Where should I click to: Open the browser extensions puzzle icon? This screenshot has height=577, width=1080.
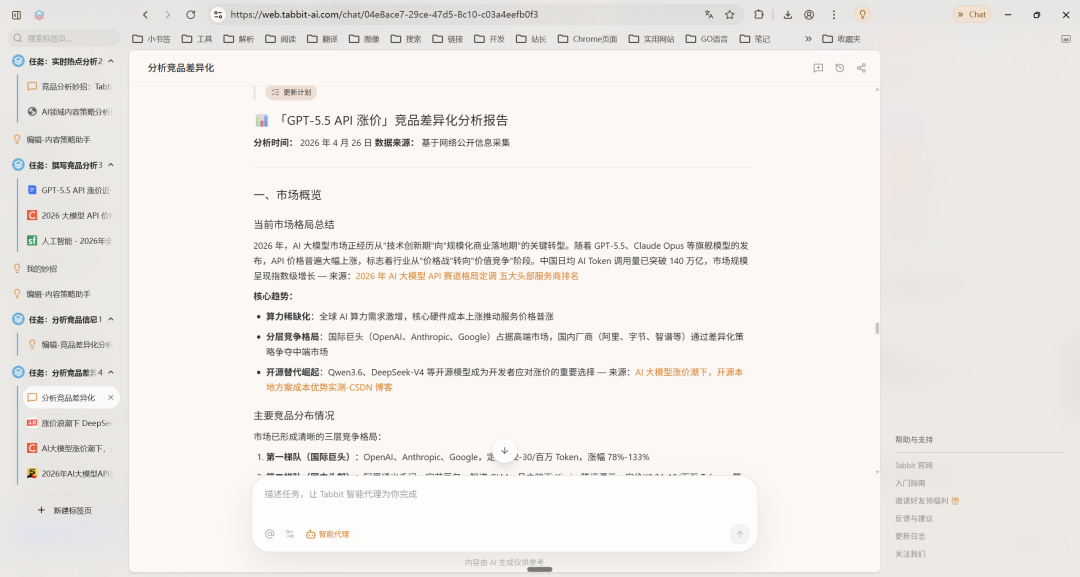[757, 15]
